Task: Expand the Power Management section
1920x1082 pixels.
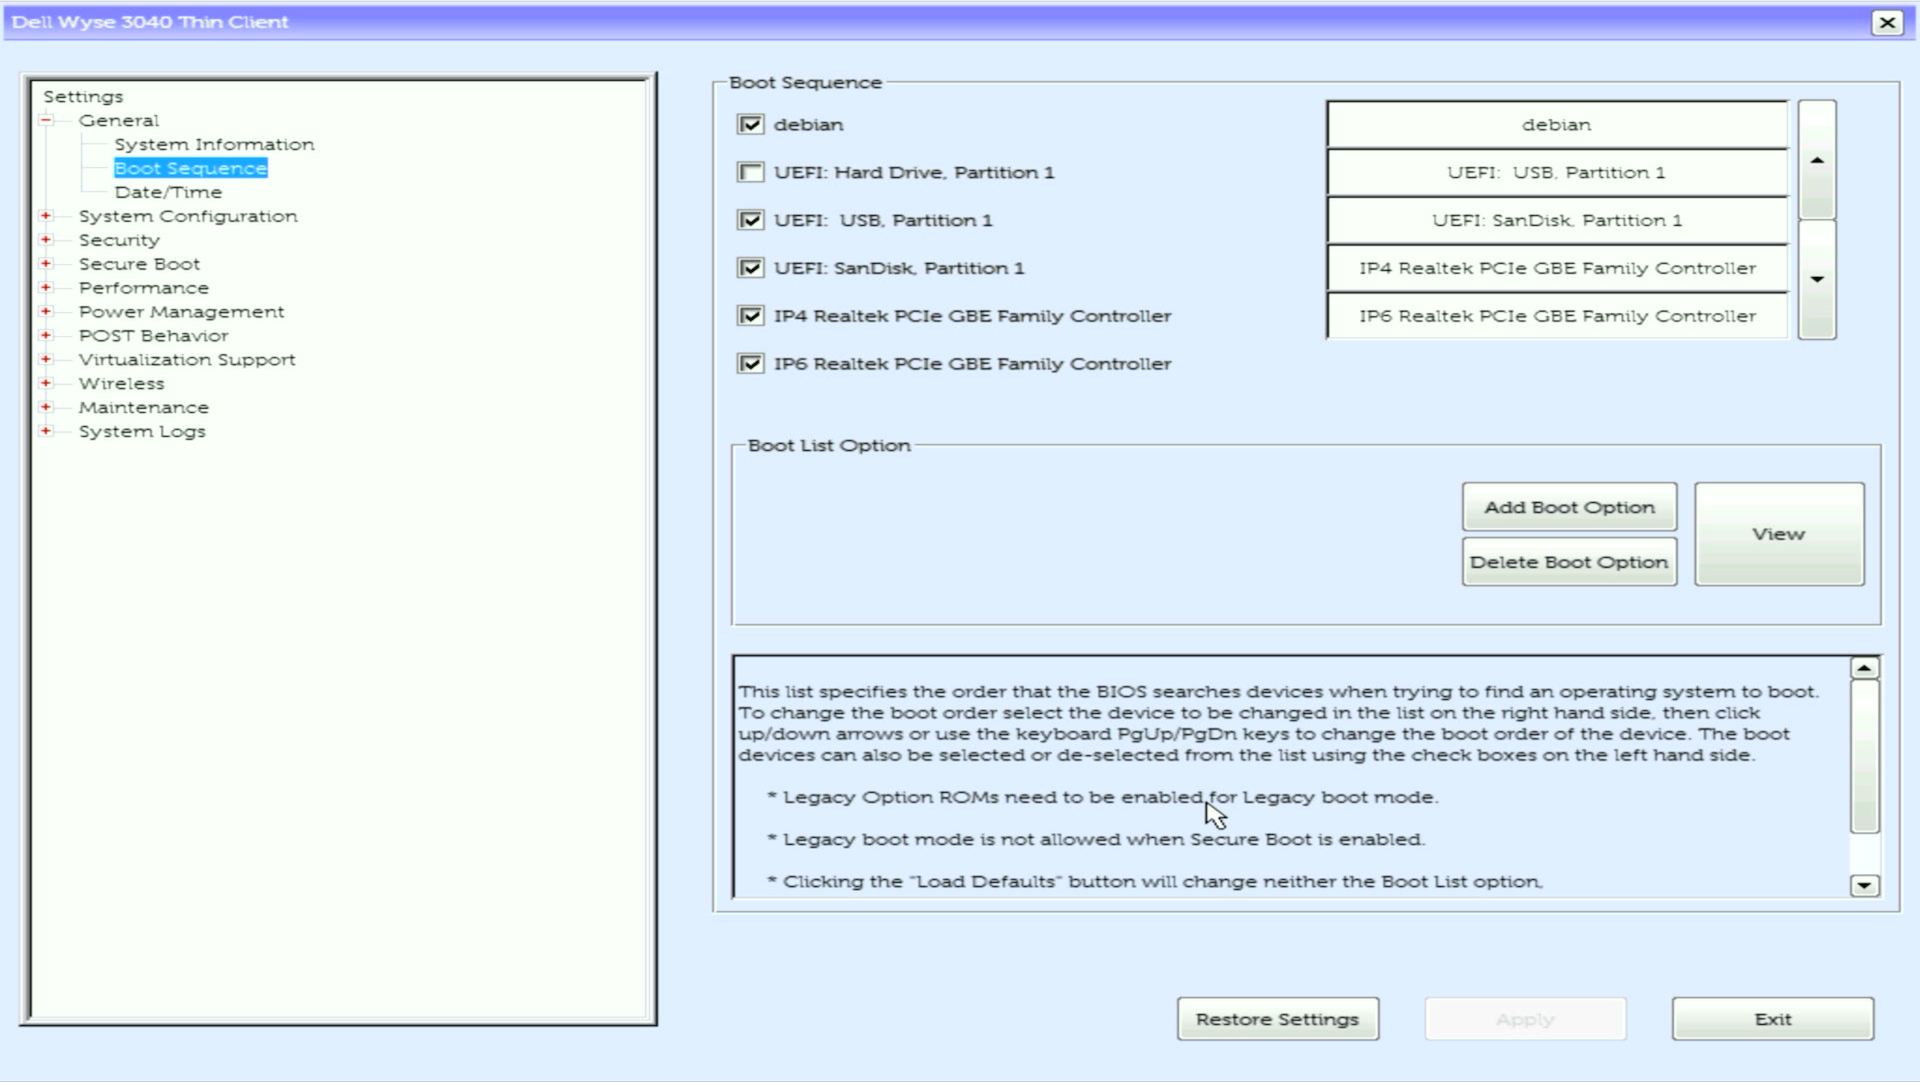Action: (x=46, y=312)
